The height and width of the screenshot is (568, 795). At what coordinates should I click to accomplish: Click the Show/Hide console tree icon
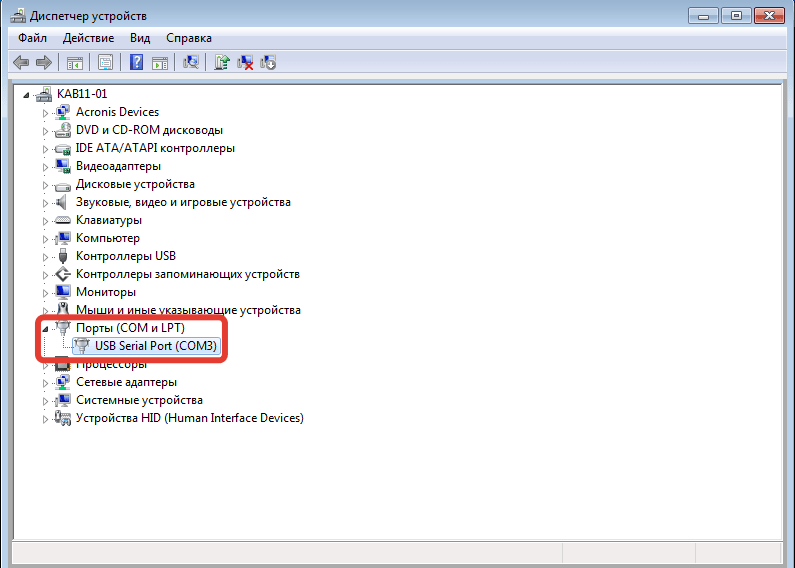[x=74, y=62]
